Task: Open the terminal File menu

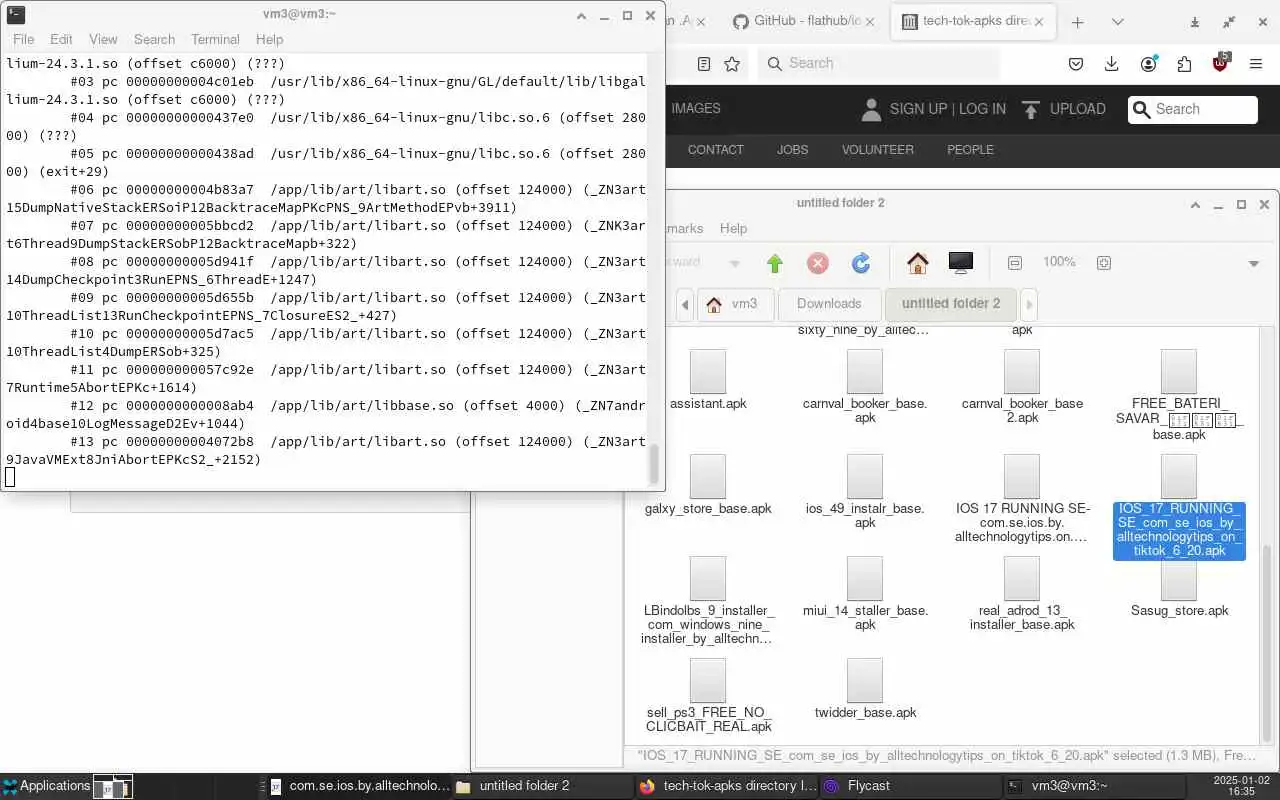Action: (23, 39)
